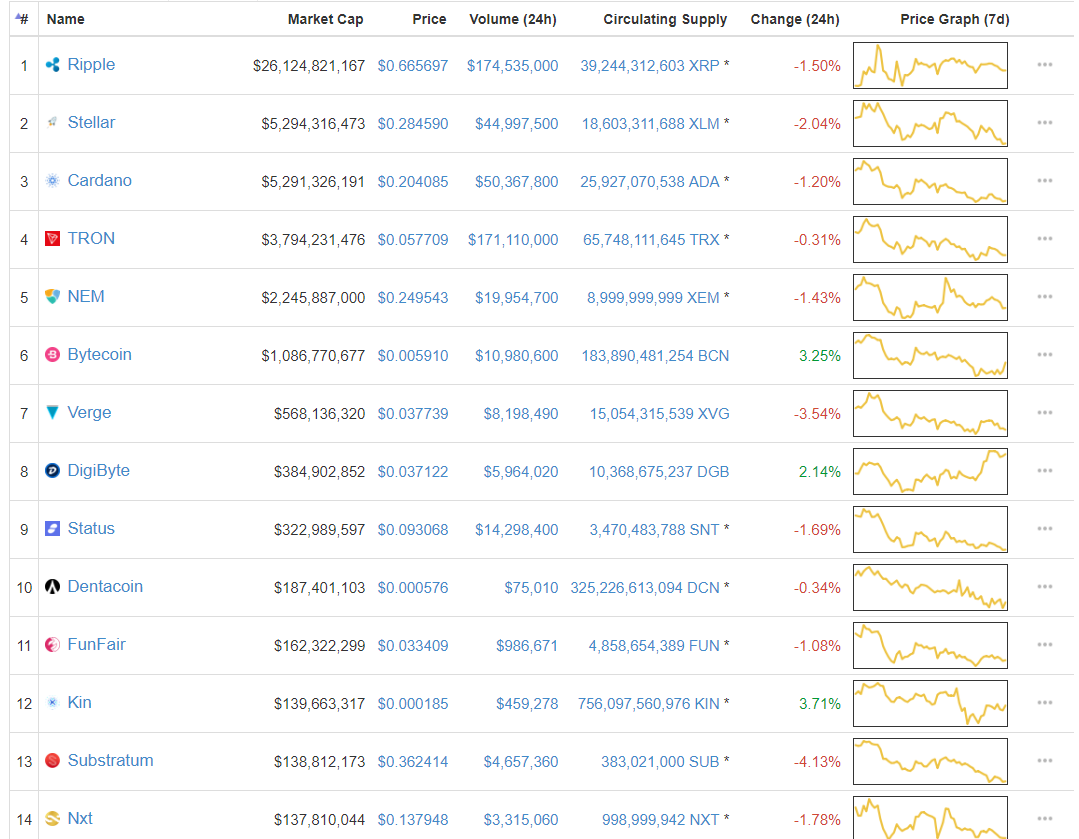Image resolution: width=1079 pixels, height=839 pixels.
Task: Click the Stellar rocket logo icon
Action: coord(52,123)
